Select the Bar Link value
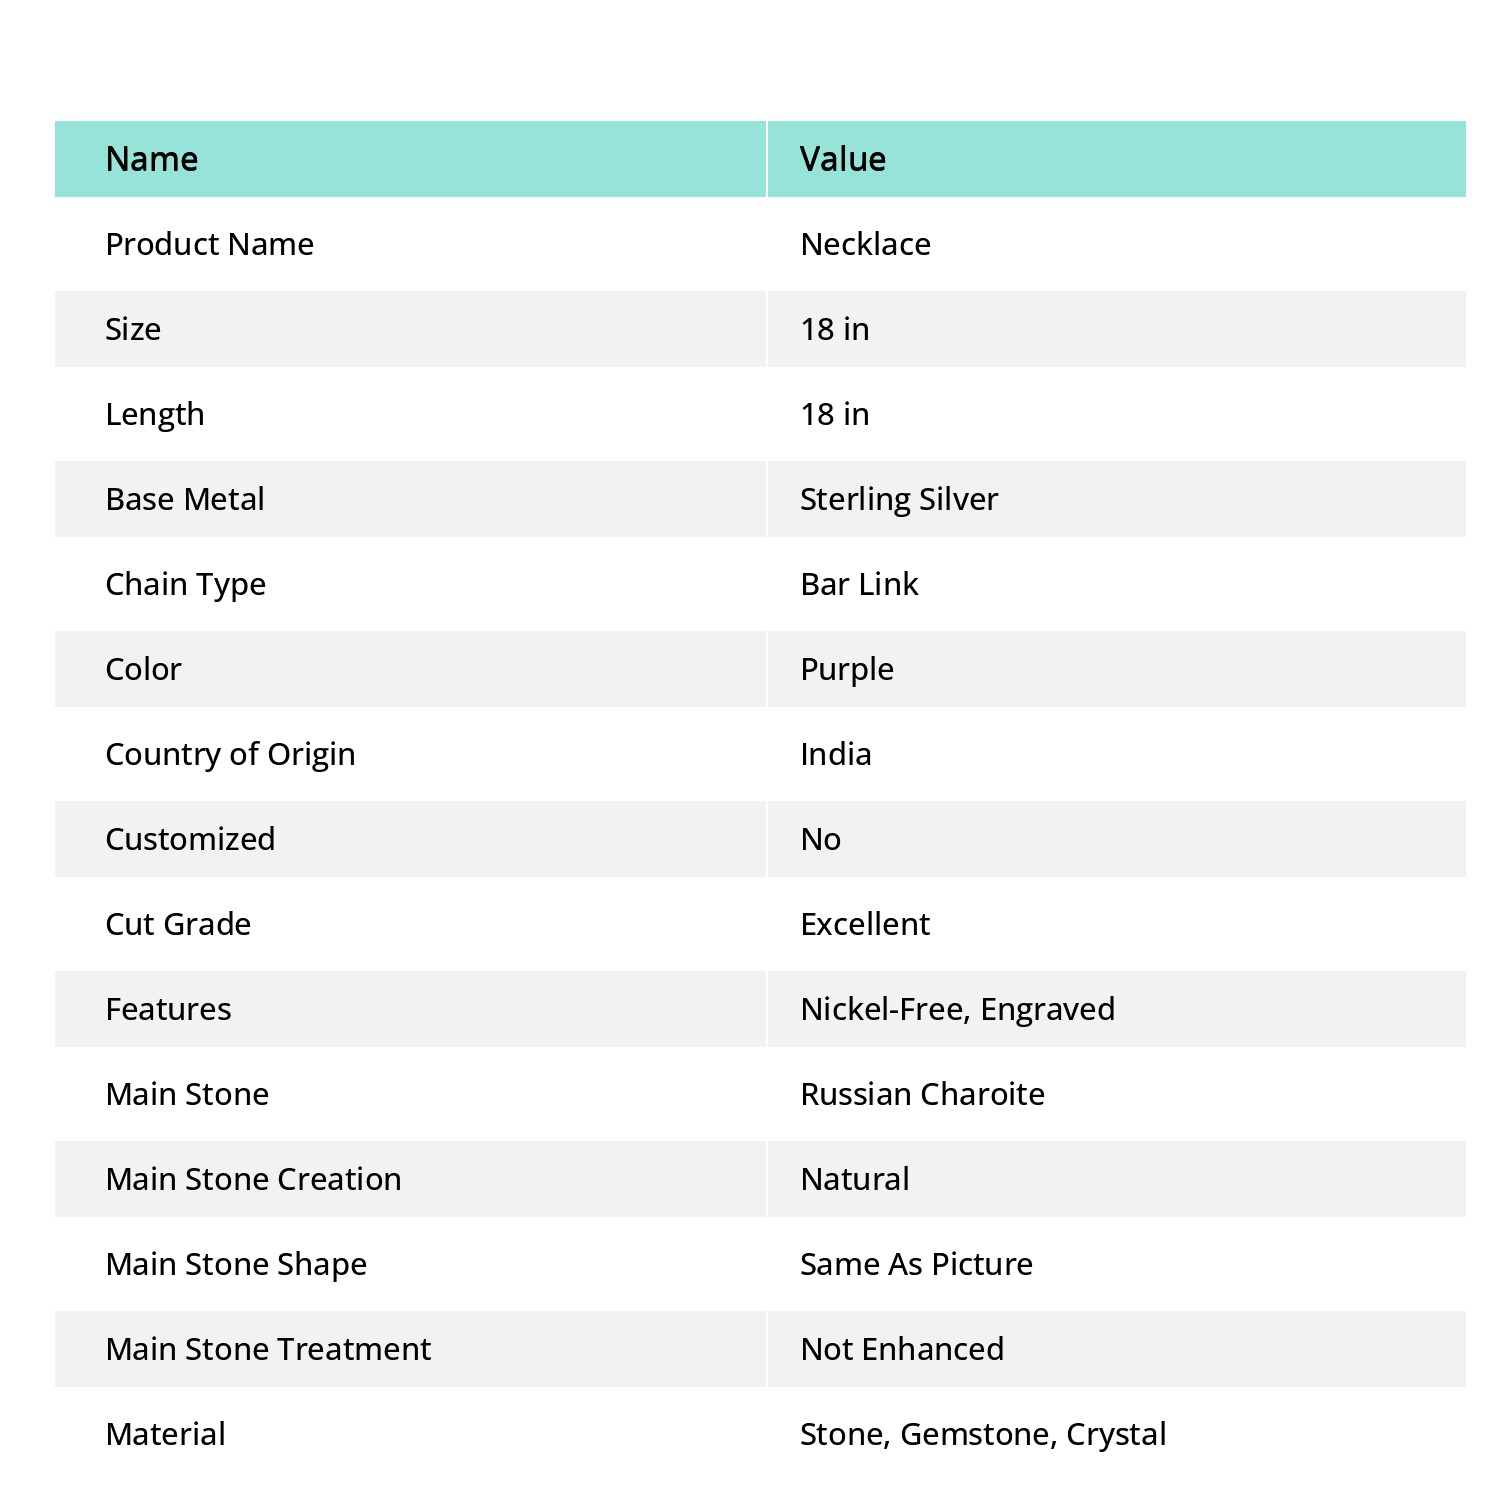This screenshot has width=1500, height=1500. tap(859, 584)
